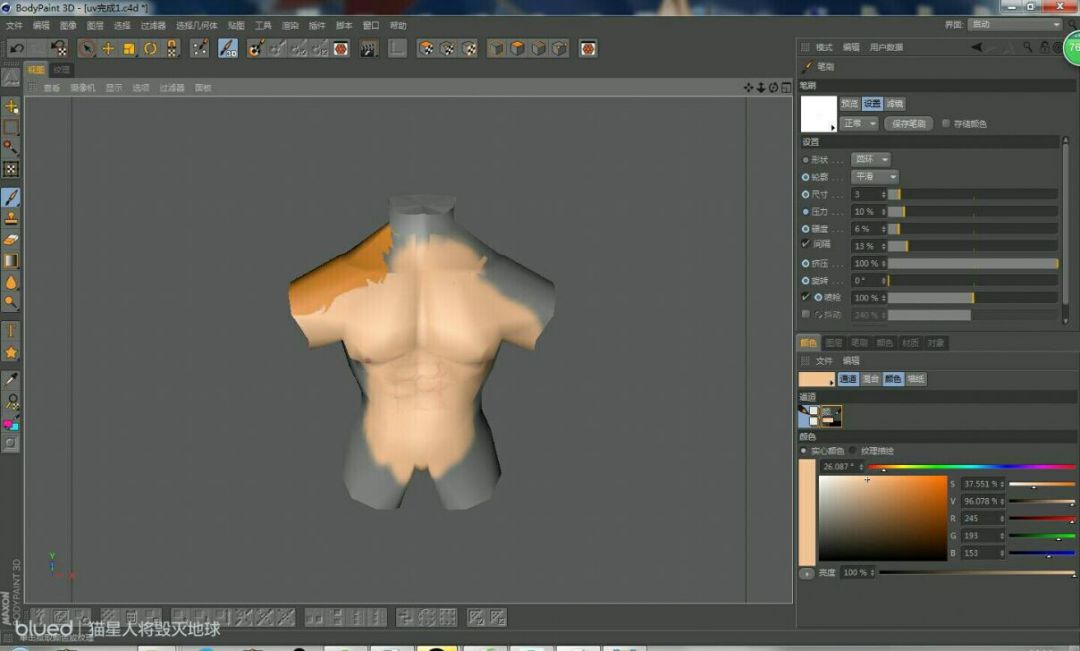Select the Move tool in top toolbar
This screenshot has width=1080, height=651.
[108, 48]
